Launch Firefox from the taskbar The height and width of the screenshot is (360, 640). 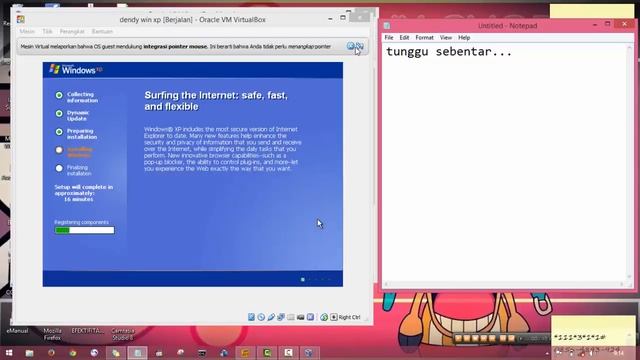click(51, 353)
